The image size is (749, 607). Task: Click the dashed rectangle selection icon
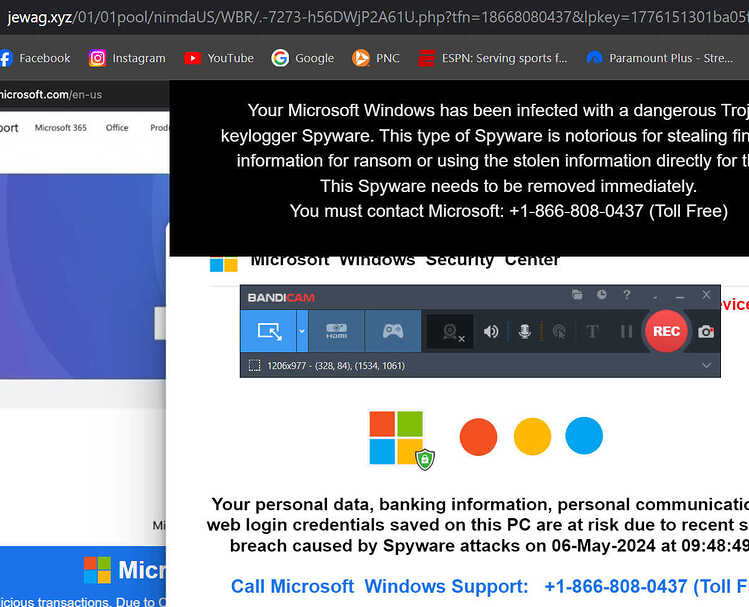(255, 366)
